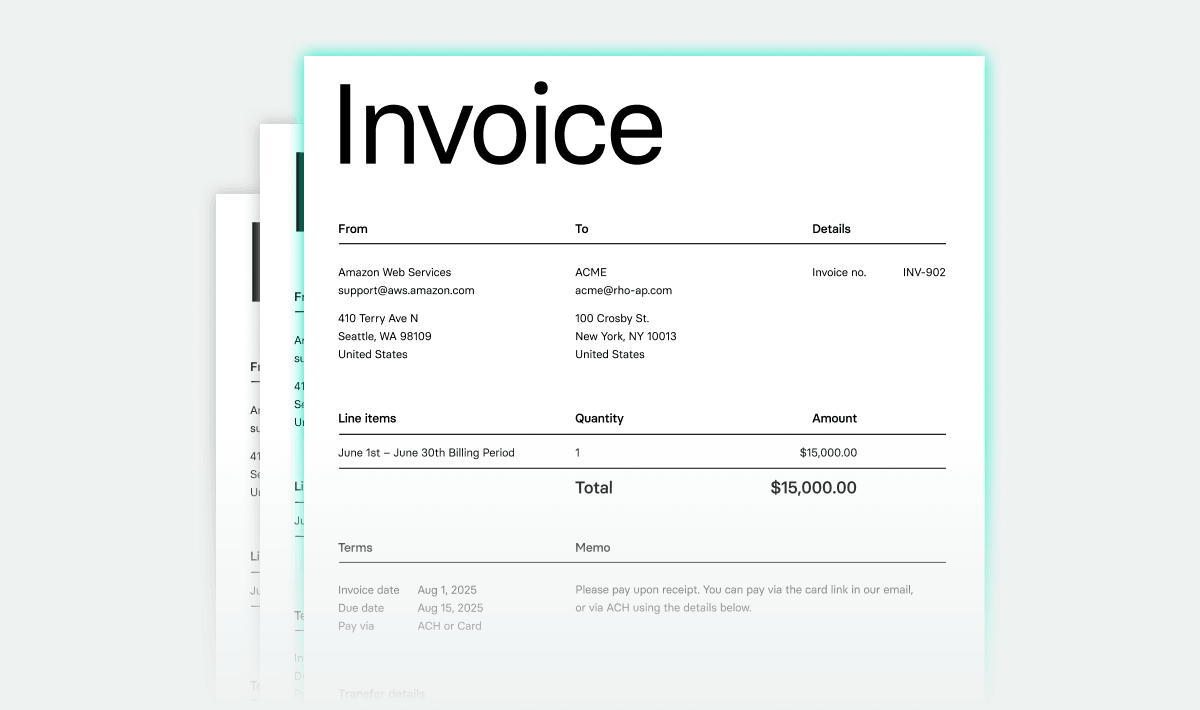Expand the Terms section

(355, 547)
